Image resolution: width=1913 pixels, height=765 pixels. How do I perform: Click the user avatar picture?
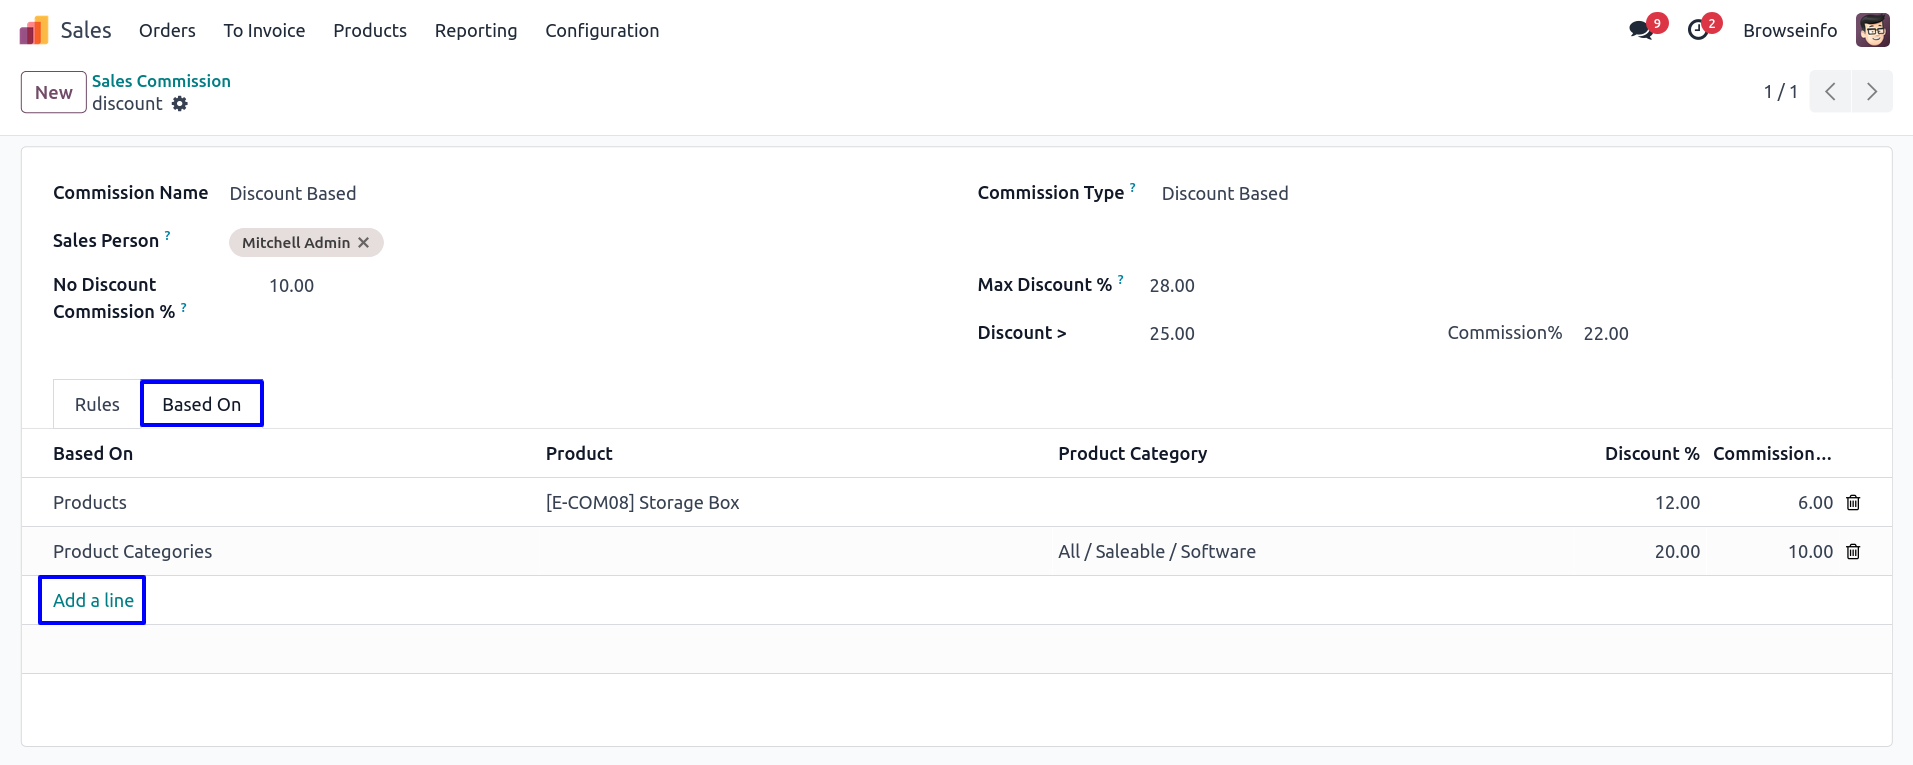click(x=1872, y=31)
